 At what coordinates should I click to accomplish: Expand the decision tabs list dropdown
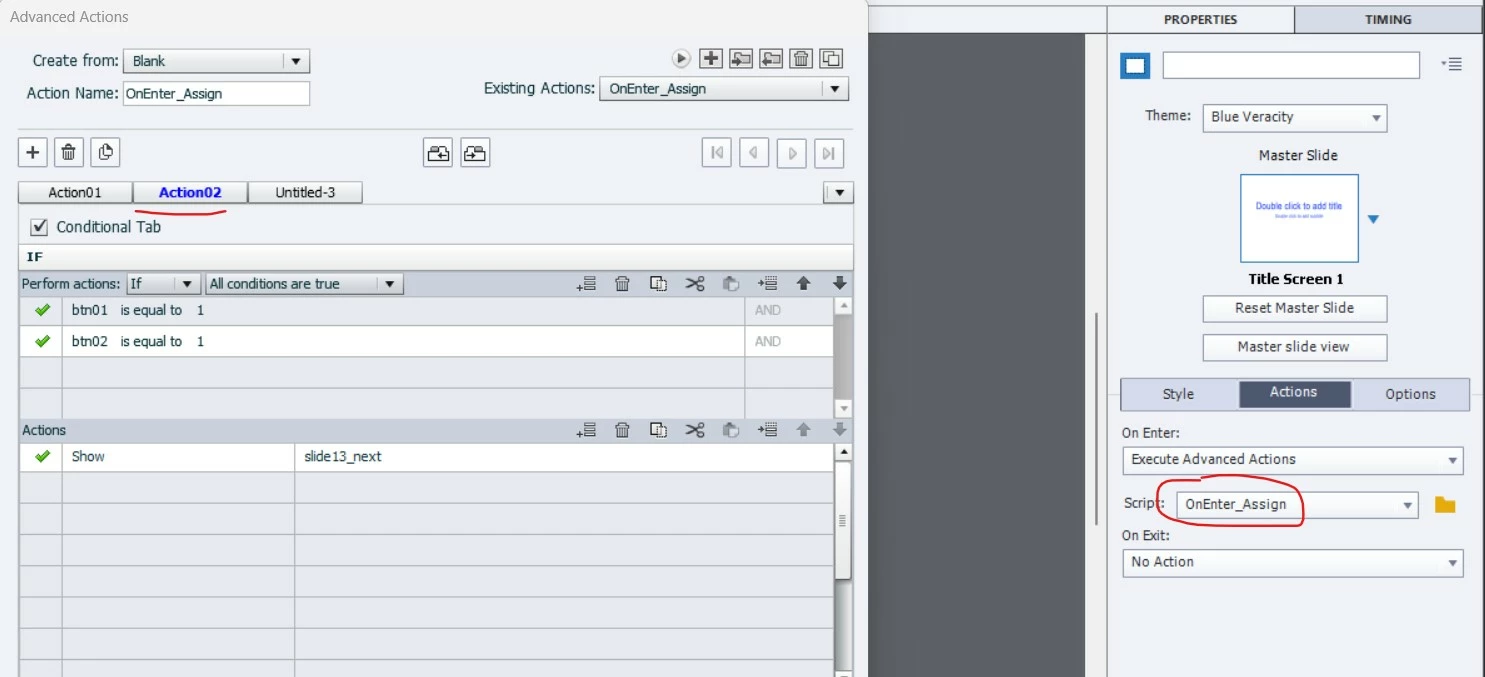click(x=838, y=192)
